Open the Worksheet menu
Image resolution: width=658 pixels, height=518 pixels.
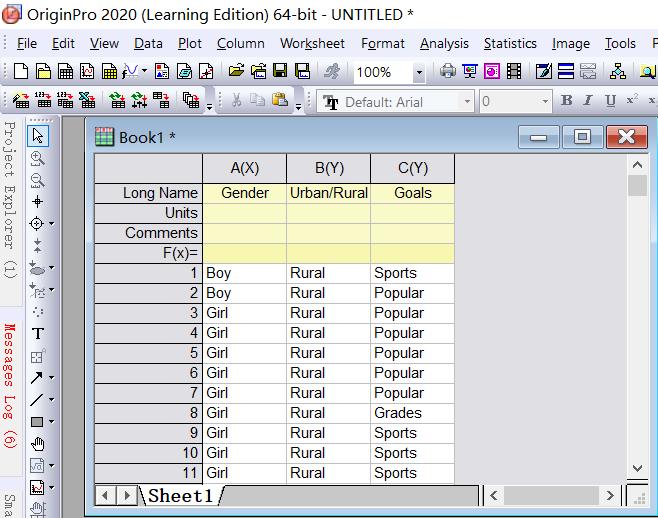[x=312, y=43]
